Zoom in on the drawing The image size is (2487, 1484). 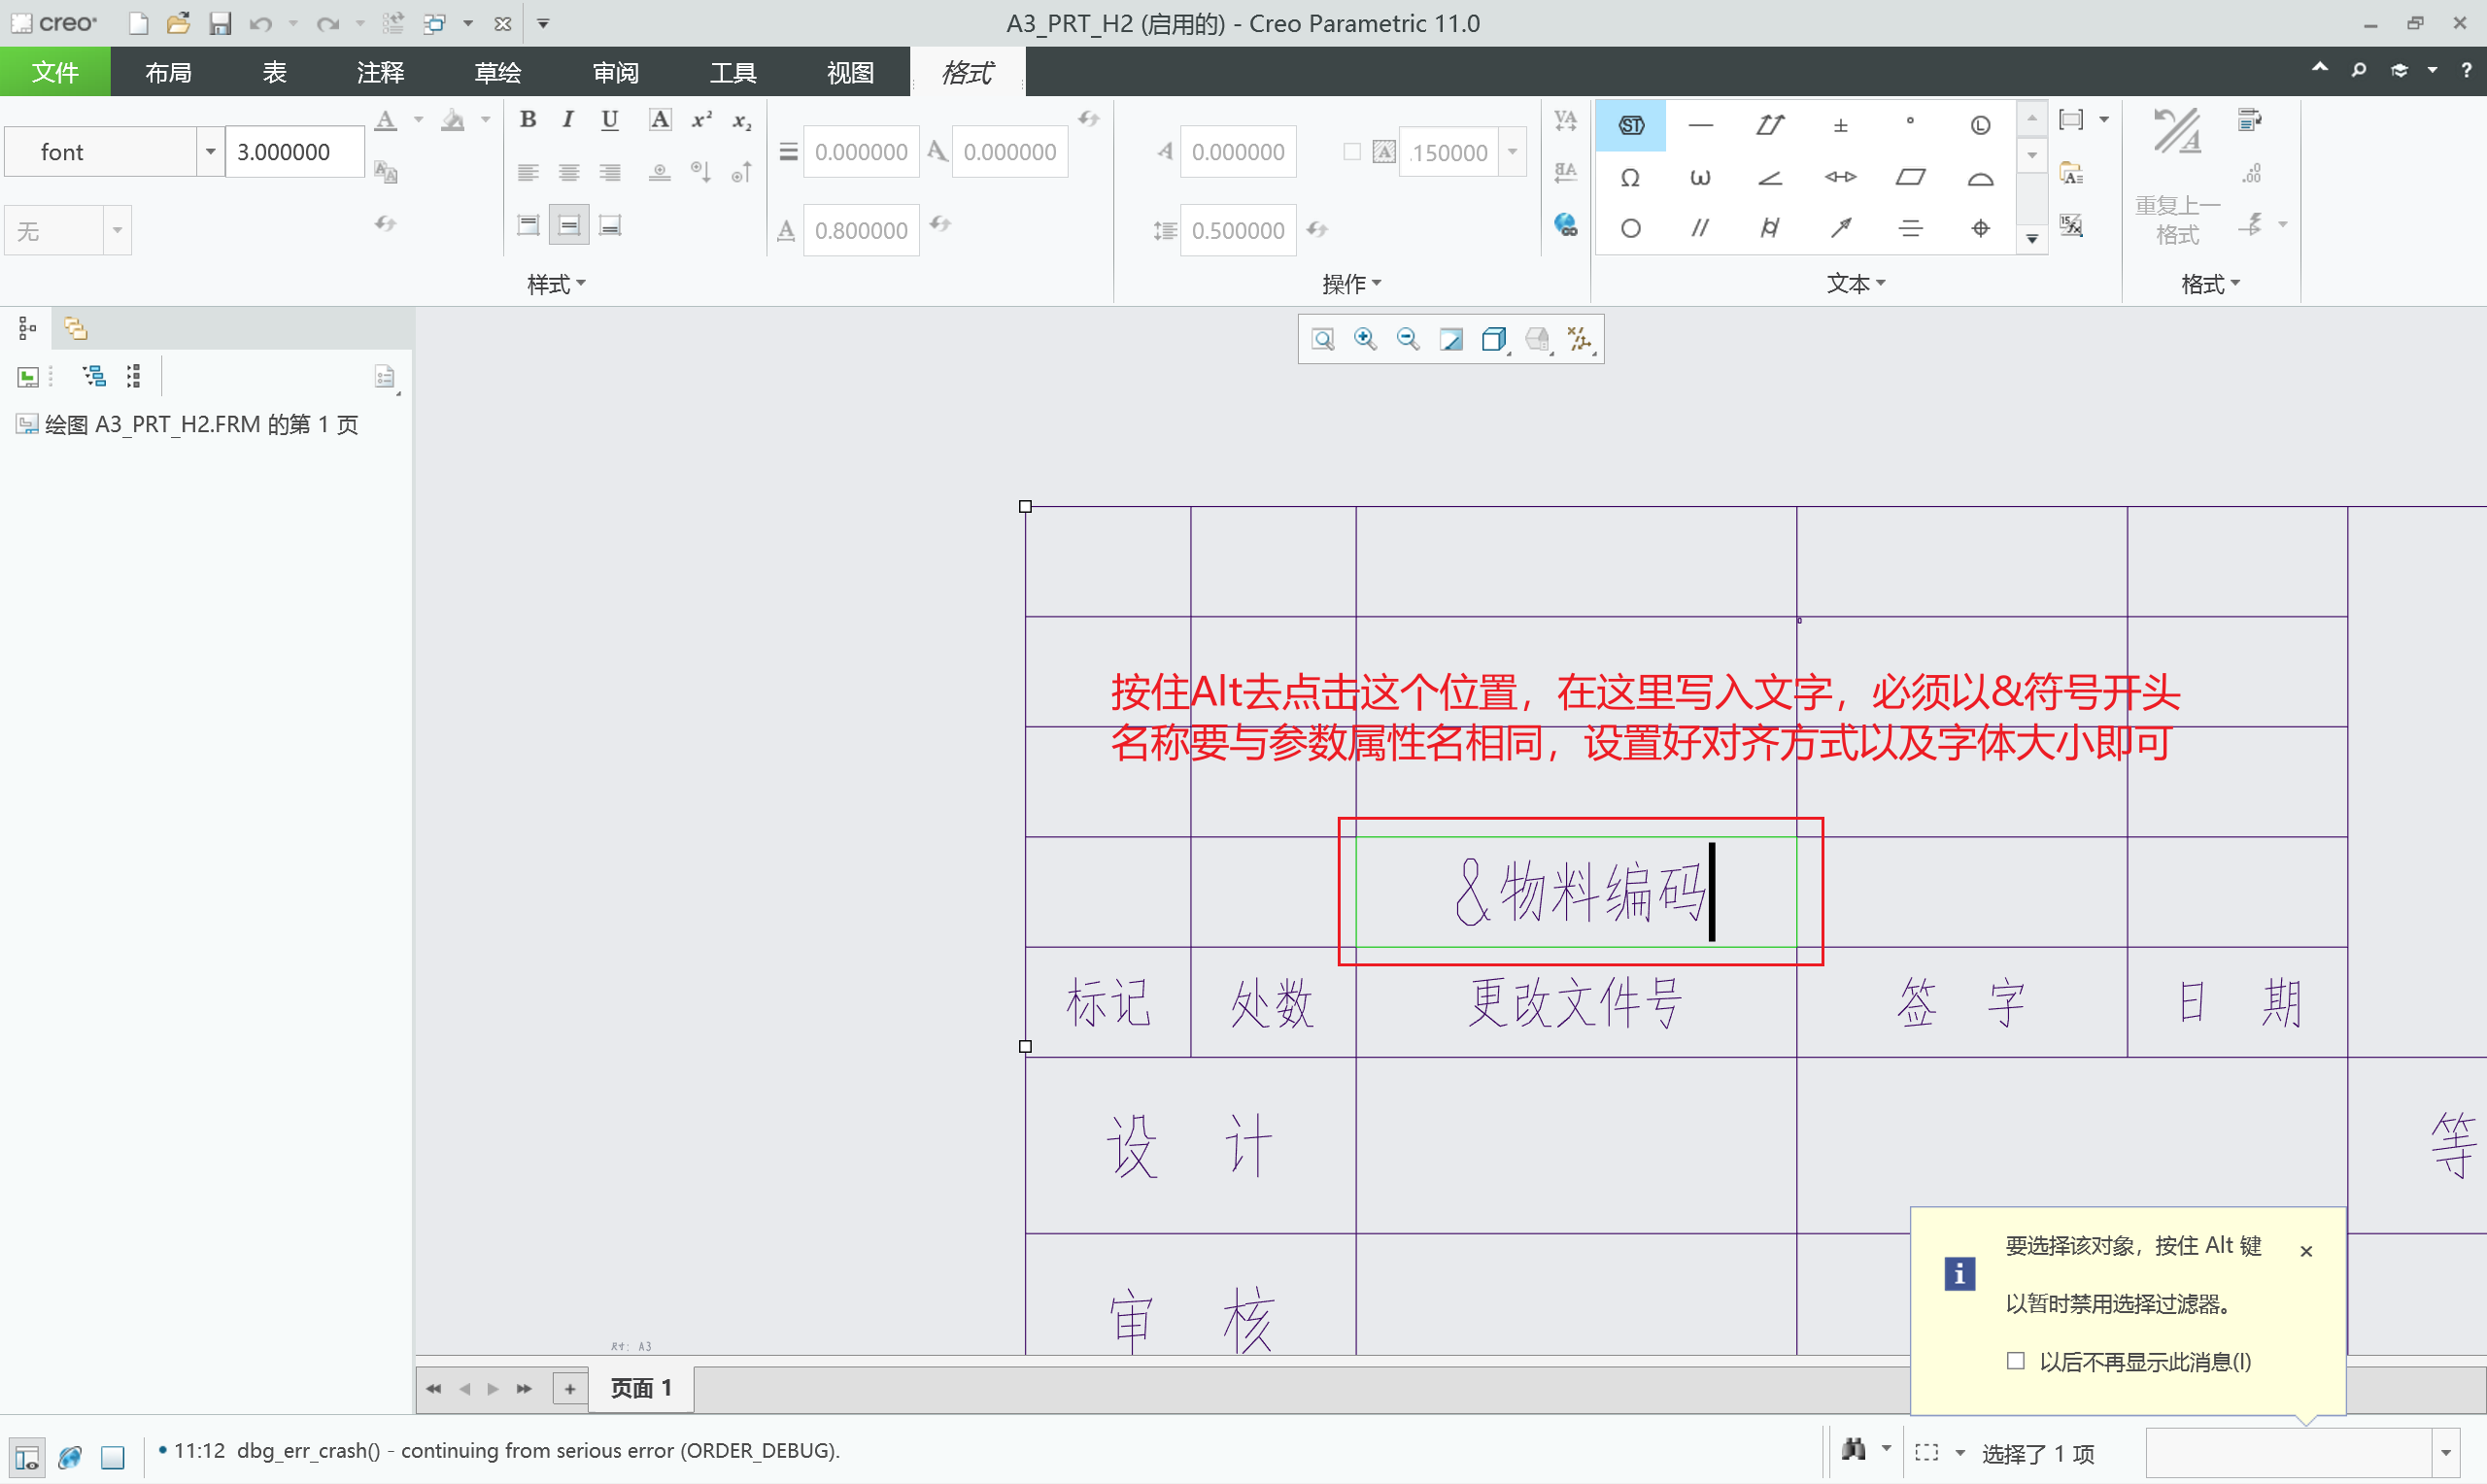1365,340
